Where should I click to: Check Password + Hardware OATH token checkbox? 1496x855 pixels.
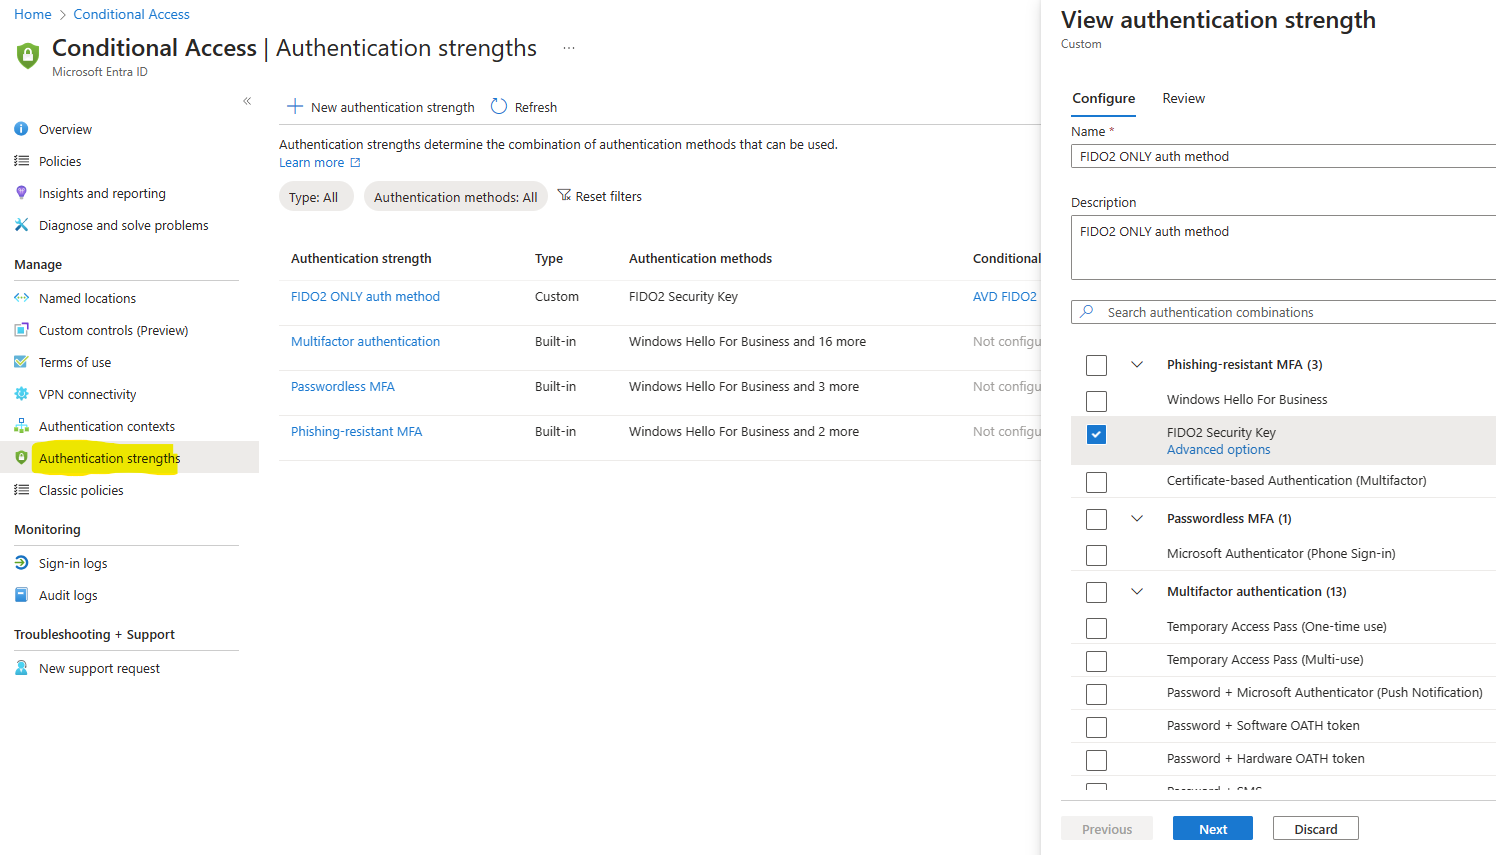click(1097, 760)
